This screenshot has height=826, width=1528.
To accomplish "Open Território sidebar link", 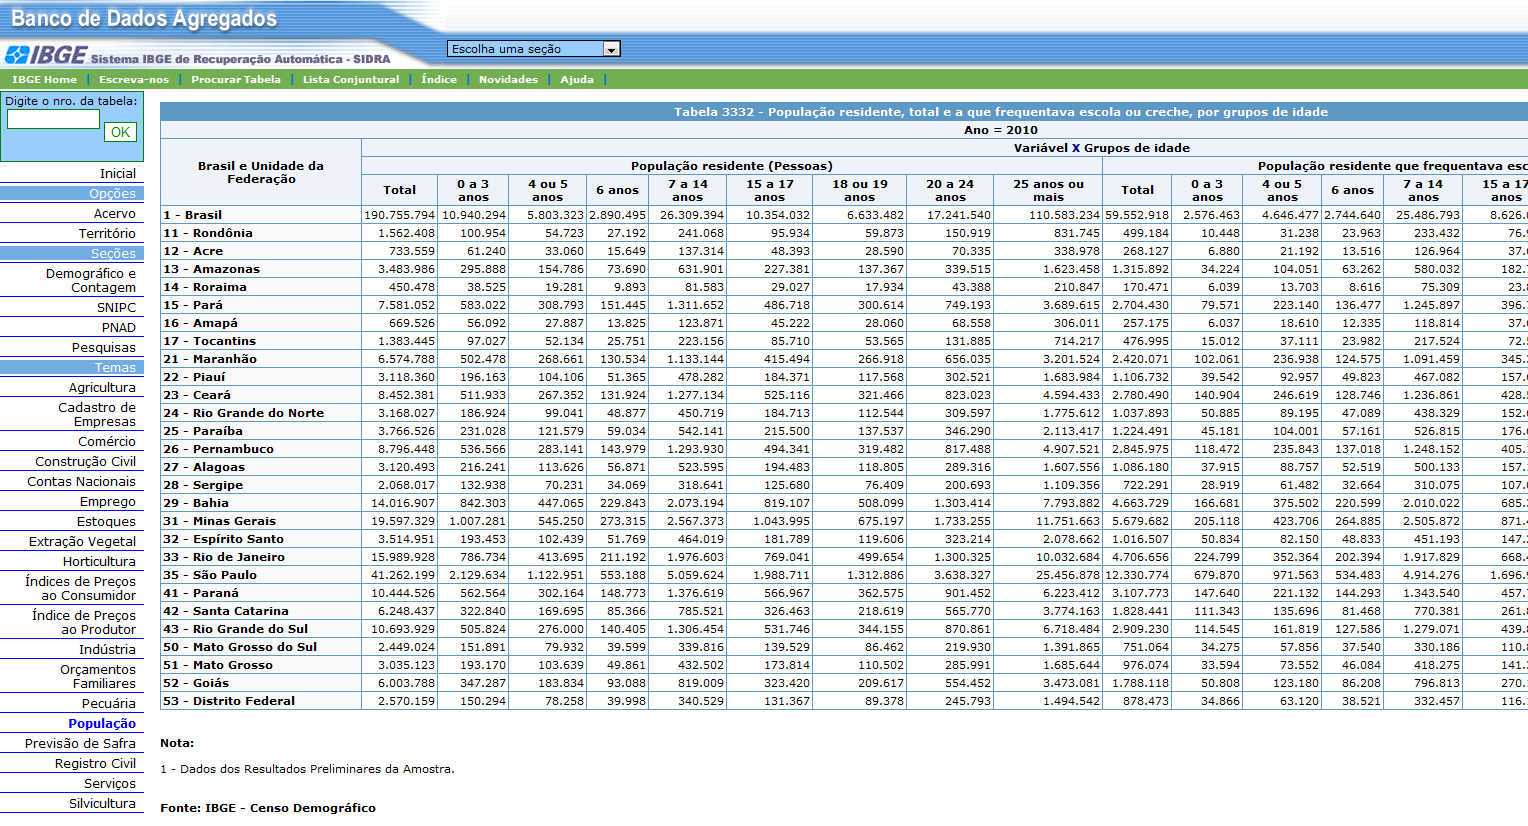I will pos(107,233).
